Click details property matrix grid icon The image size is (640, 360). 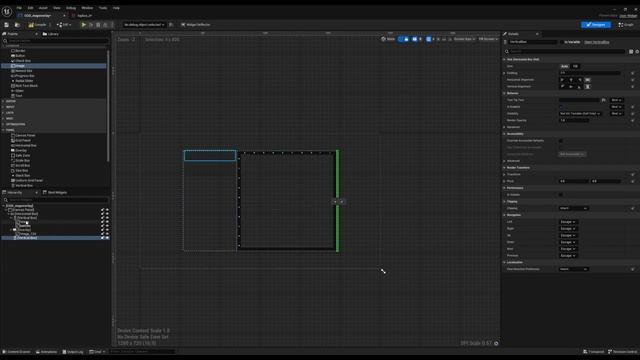631,51
